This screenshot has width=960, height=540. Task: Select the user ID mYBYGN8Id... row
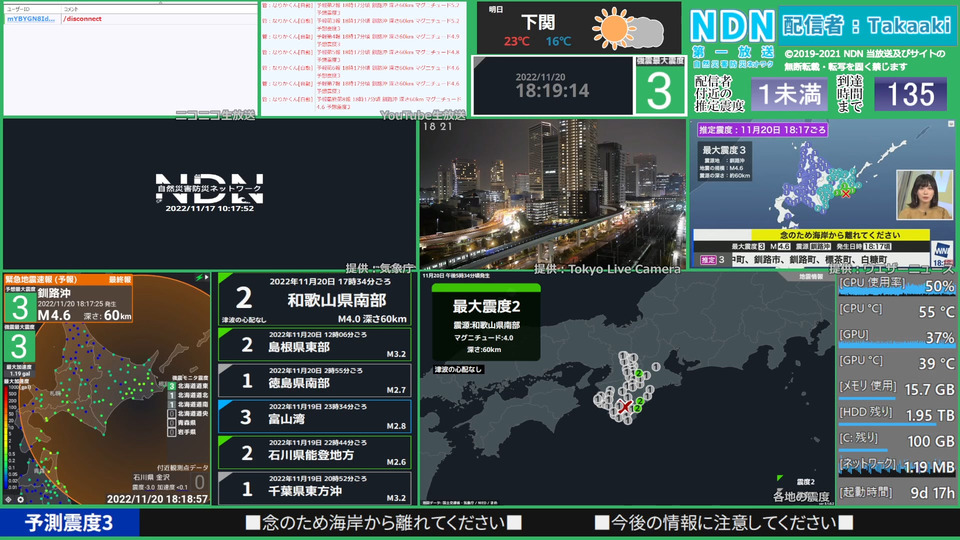pyautogui.click(x=31, y=19)
